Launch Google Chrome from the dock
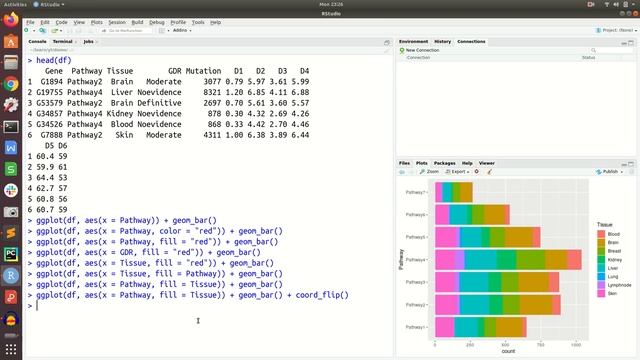The image size is (640, 360). coord(11,84)
